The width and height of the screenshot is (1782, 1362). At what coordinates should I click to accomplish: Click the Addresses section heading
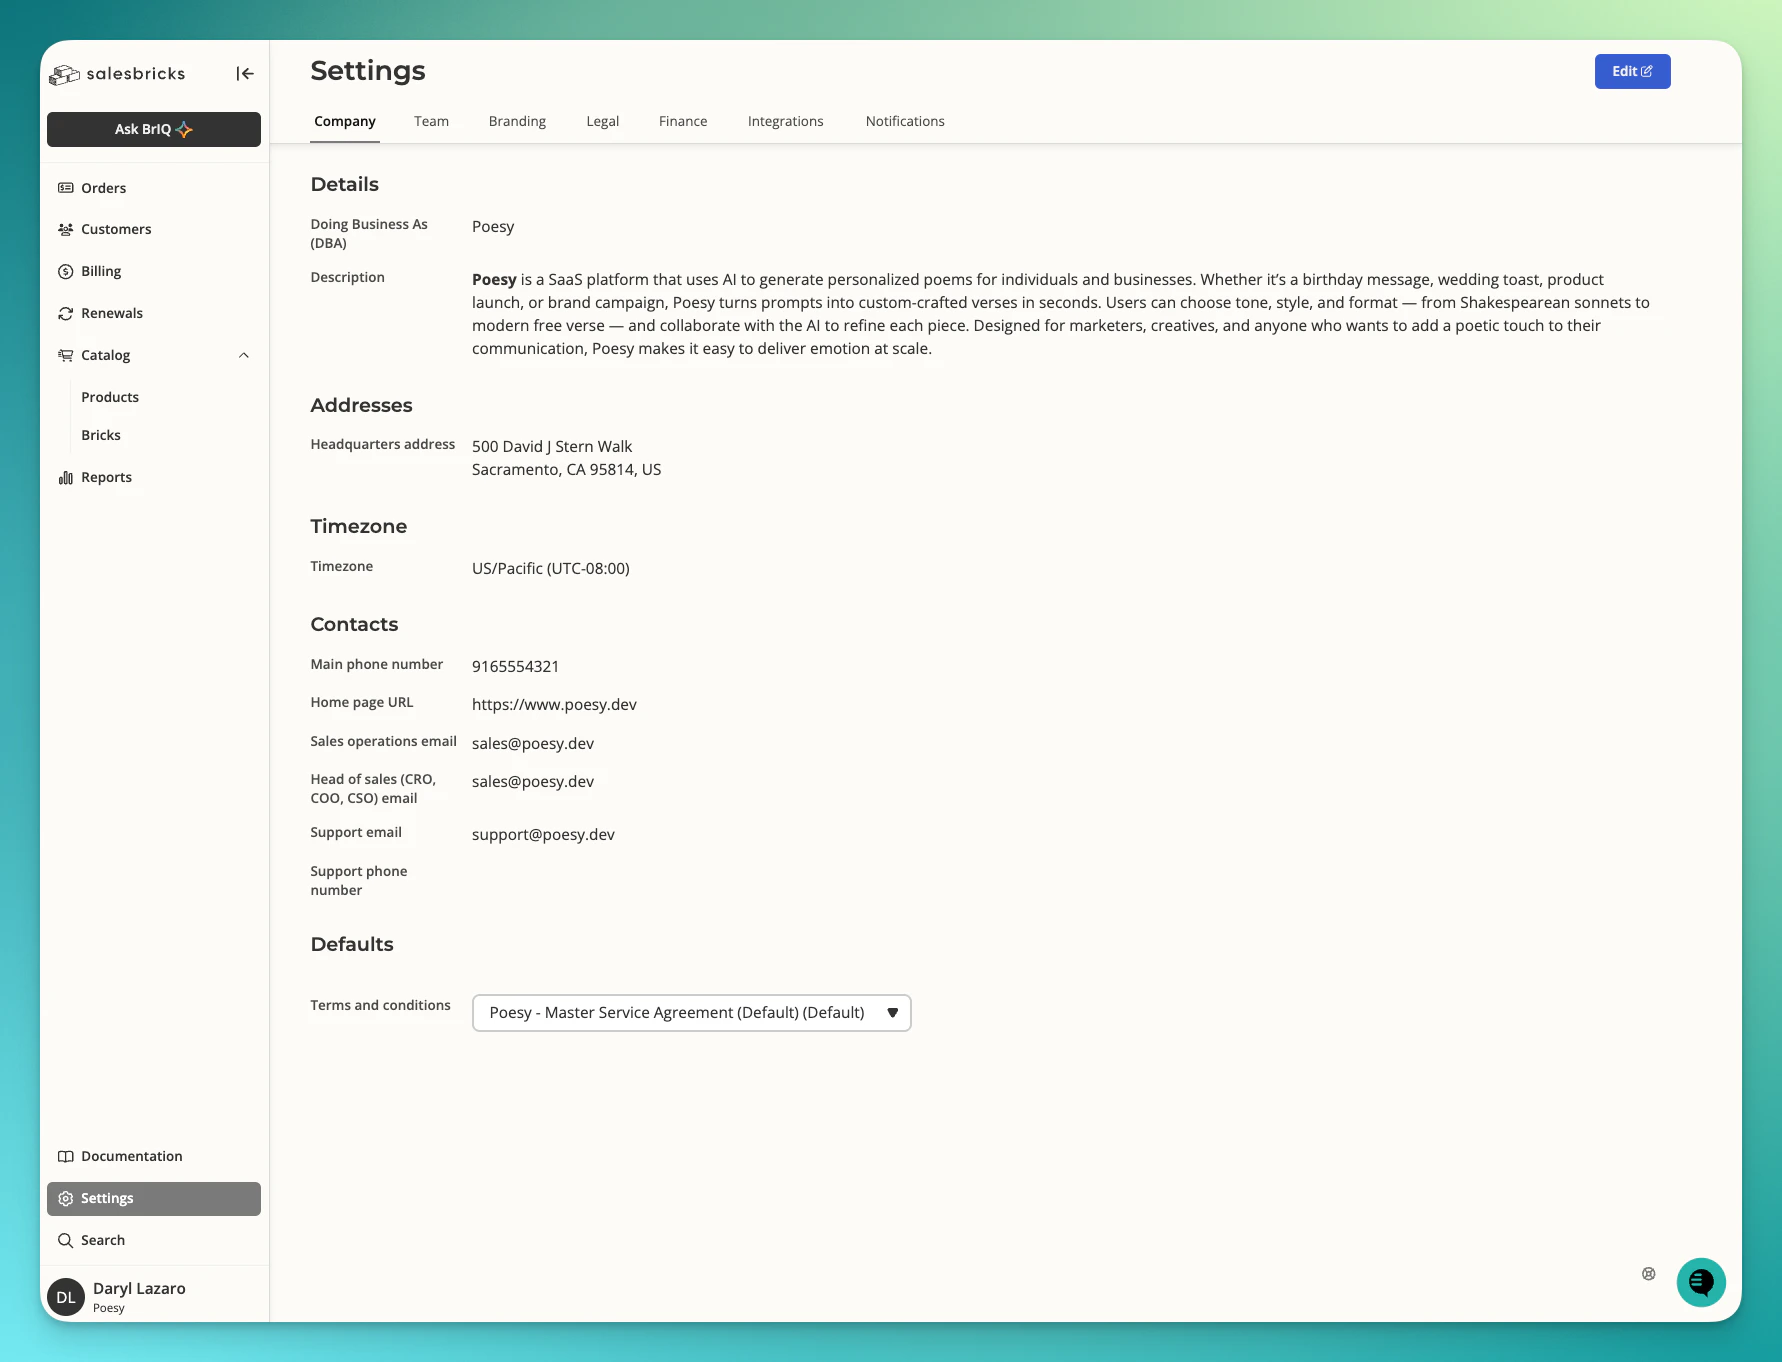[x=361, y=406]
